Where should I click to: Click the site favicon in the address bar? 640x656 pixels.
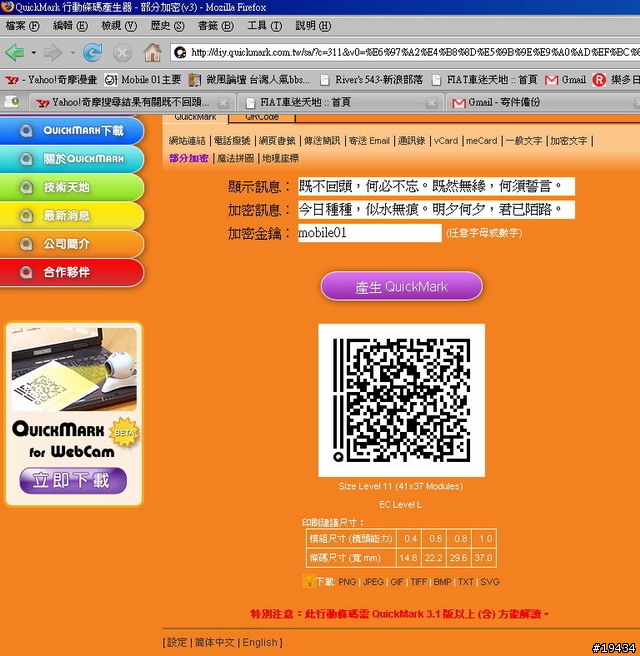[x=180, y=52]
